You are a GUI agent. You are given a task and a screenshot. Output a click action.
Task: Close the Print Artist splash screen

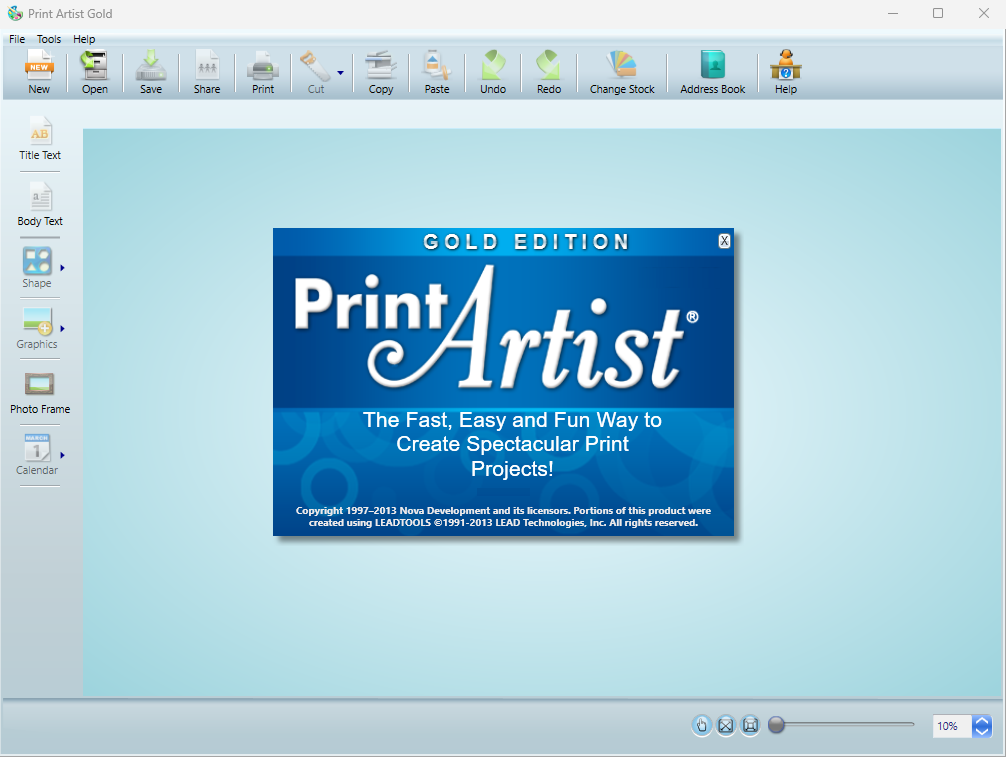pyautogui.click(x=724, y=241)
